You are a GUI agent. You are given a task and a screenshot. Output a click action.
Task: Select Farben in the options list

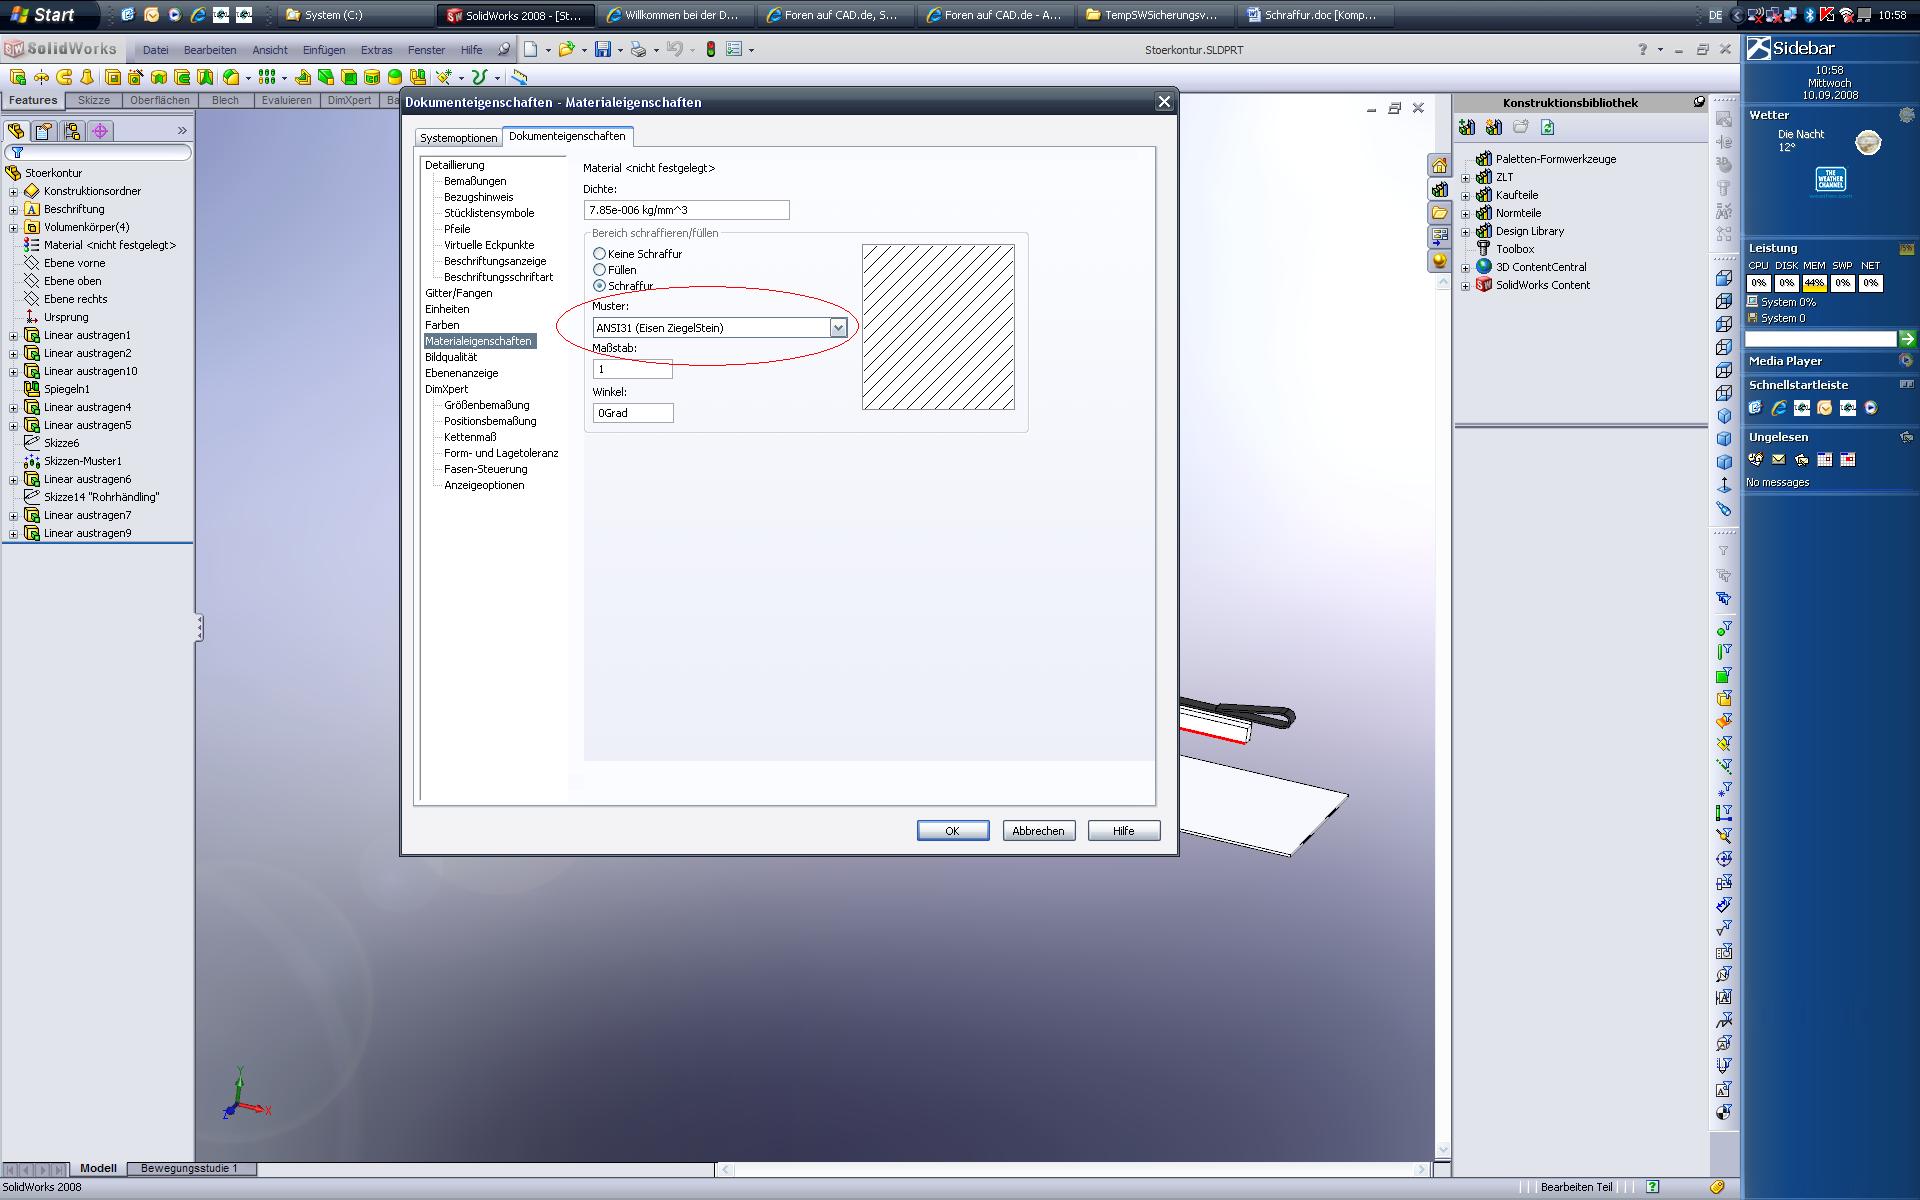[442, 325]
